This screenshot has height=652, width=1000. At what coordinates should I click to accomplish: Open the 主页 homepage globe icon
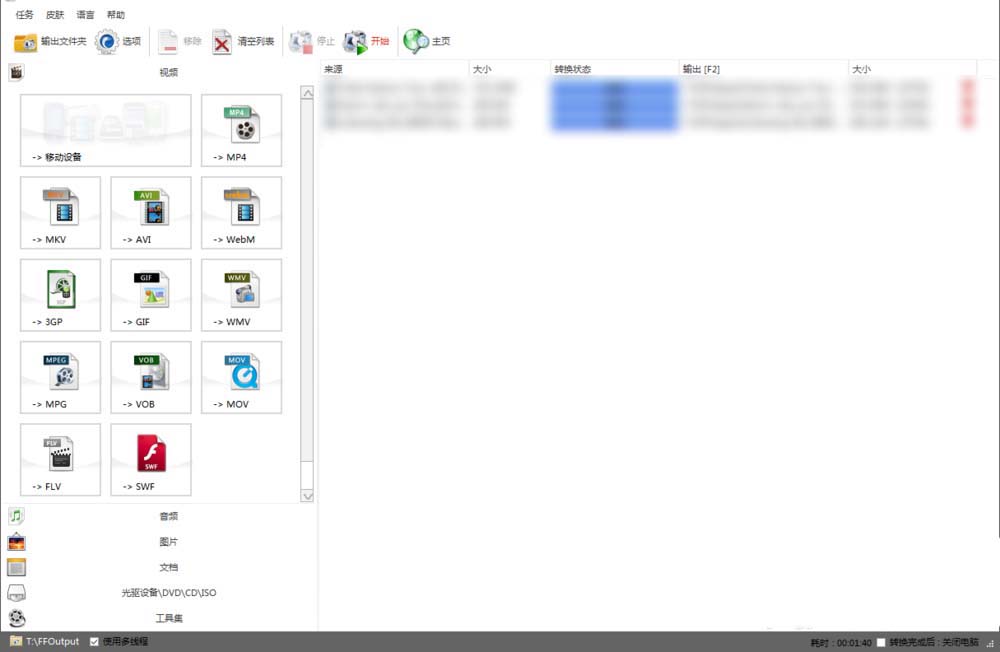[x=416, y=41]
